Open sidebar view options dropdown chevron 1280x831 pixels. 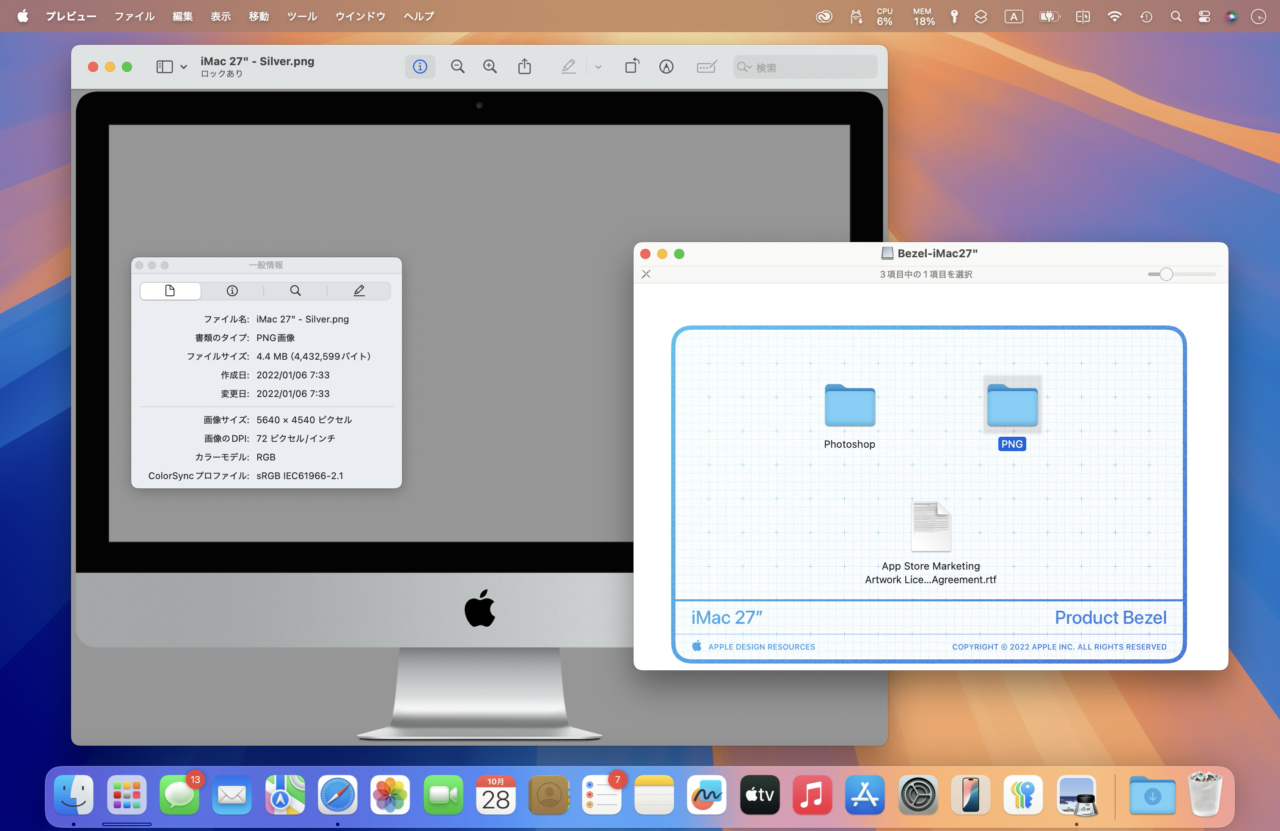(x=183, y=67)
